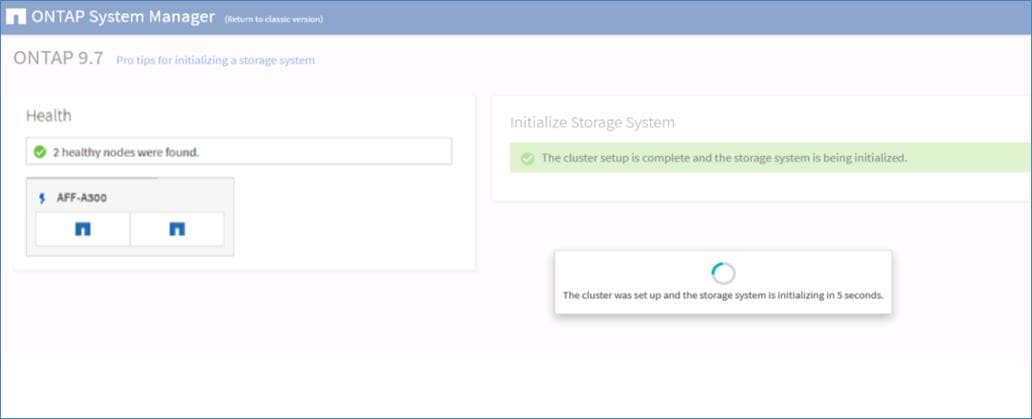The width and height of the screenshot is (1032, 419).
Task: Open Pro tips for initializing a storage system
Action: pyautogui.click(x=215, y=60)
